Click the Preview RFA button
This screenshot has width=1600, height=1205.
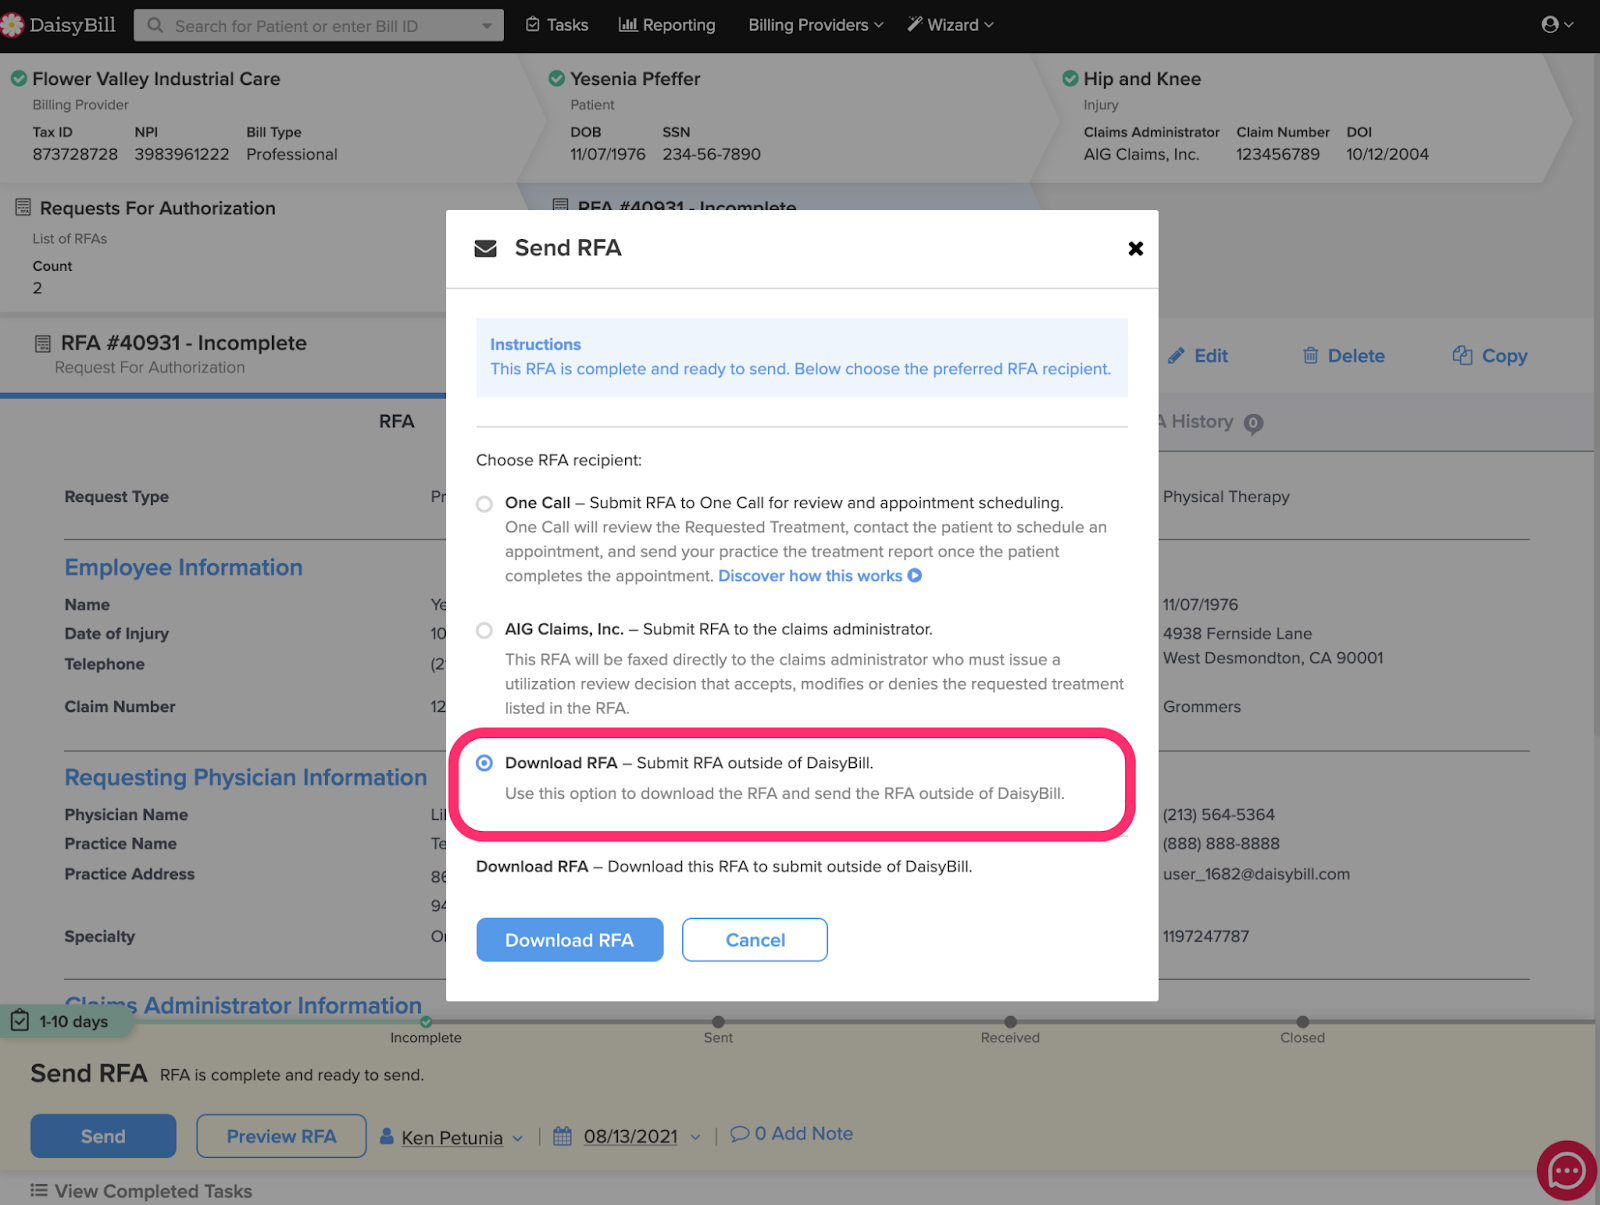282,1136
